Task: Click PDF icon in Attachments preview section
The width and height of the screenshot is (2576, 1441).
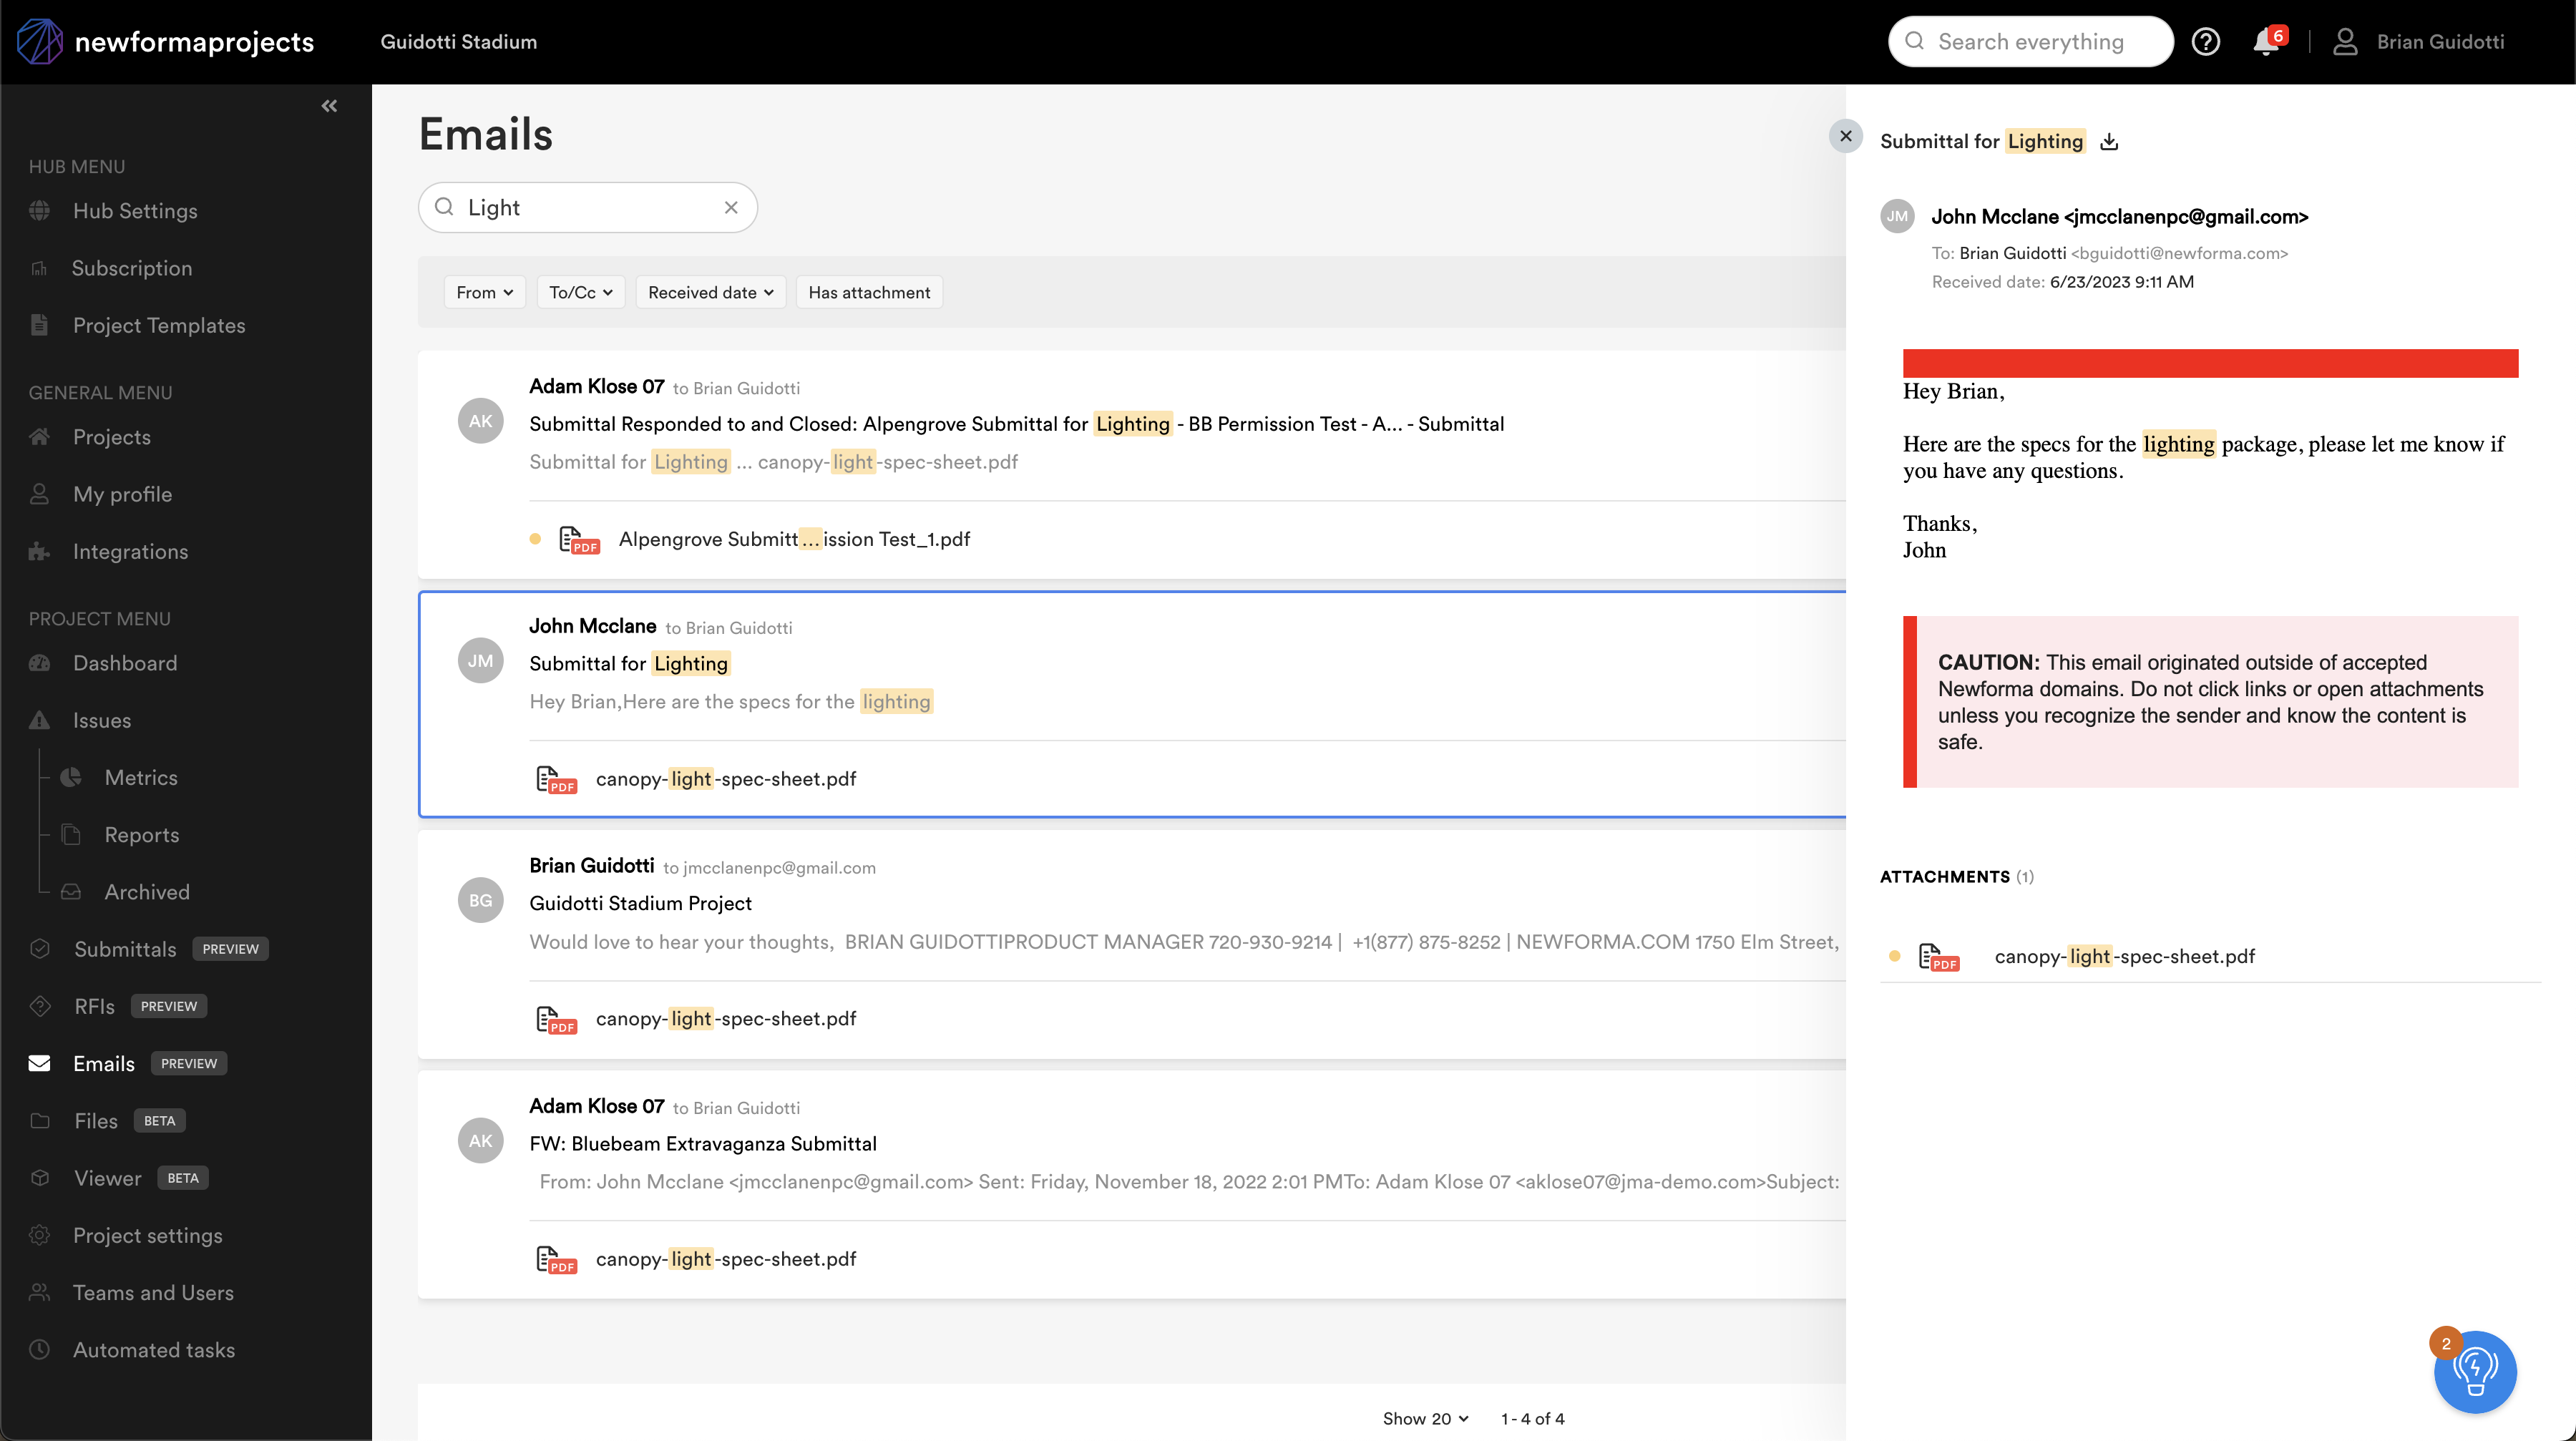Action: coord(1939,957)
